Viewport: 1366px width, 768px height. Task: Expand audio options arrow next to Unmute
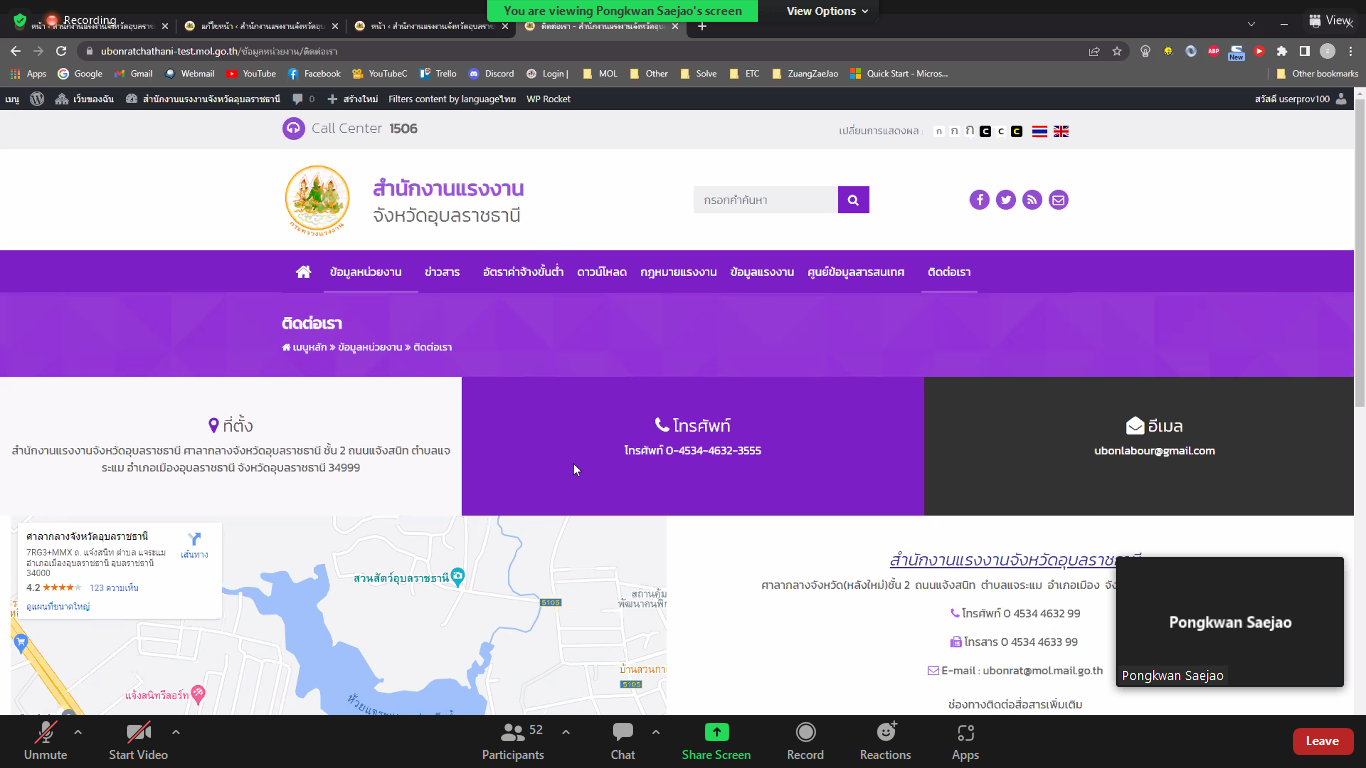tap(78, 732)
